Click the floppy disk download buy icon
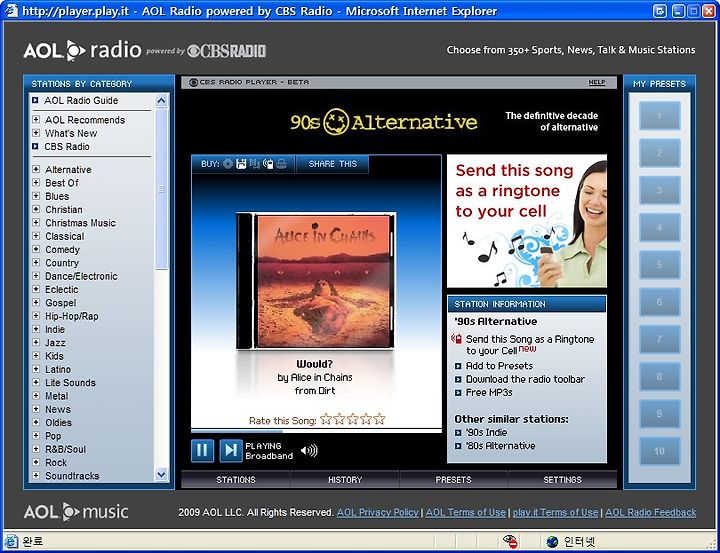The height and width of the screenshot is (553, 720). [241, 164]
